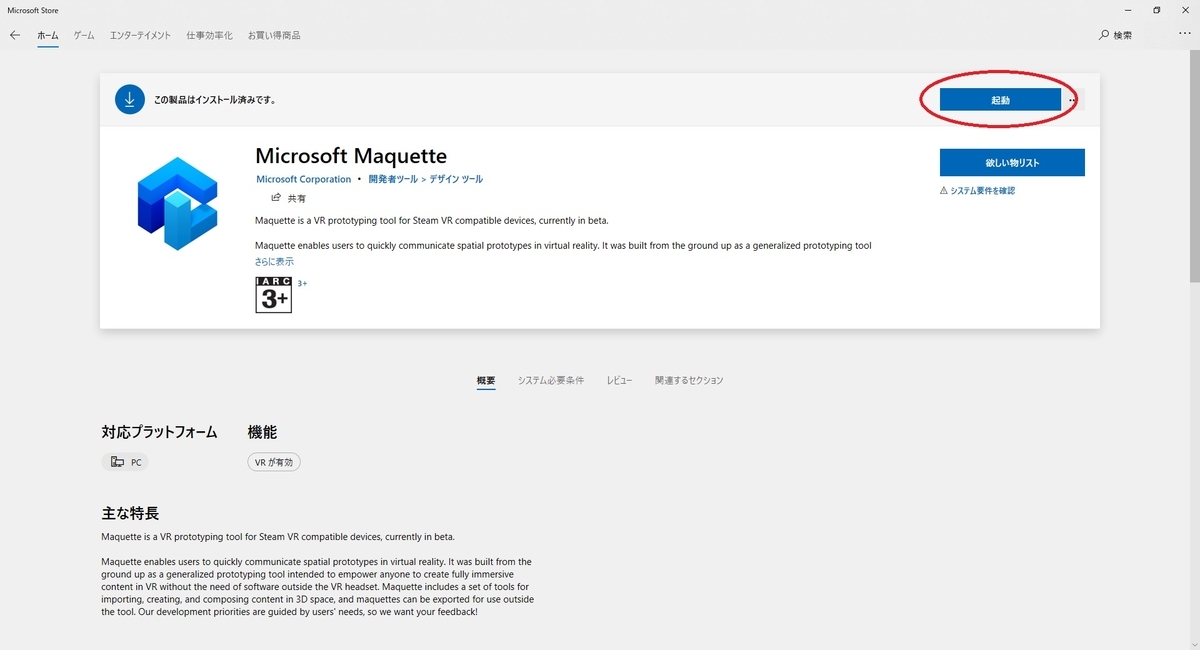The height and width of the screenshot is (650, 1200).
Task: Open デザイン ツール subcategory link
Action: tap(456, 179)
